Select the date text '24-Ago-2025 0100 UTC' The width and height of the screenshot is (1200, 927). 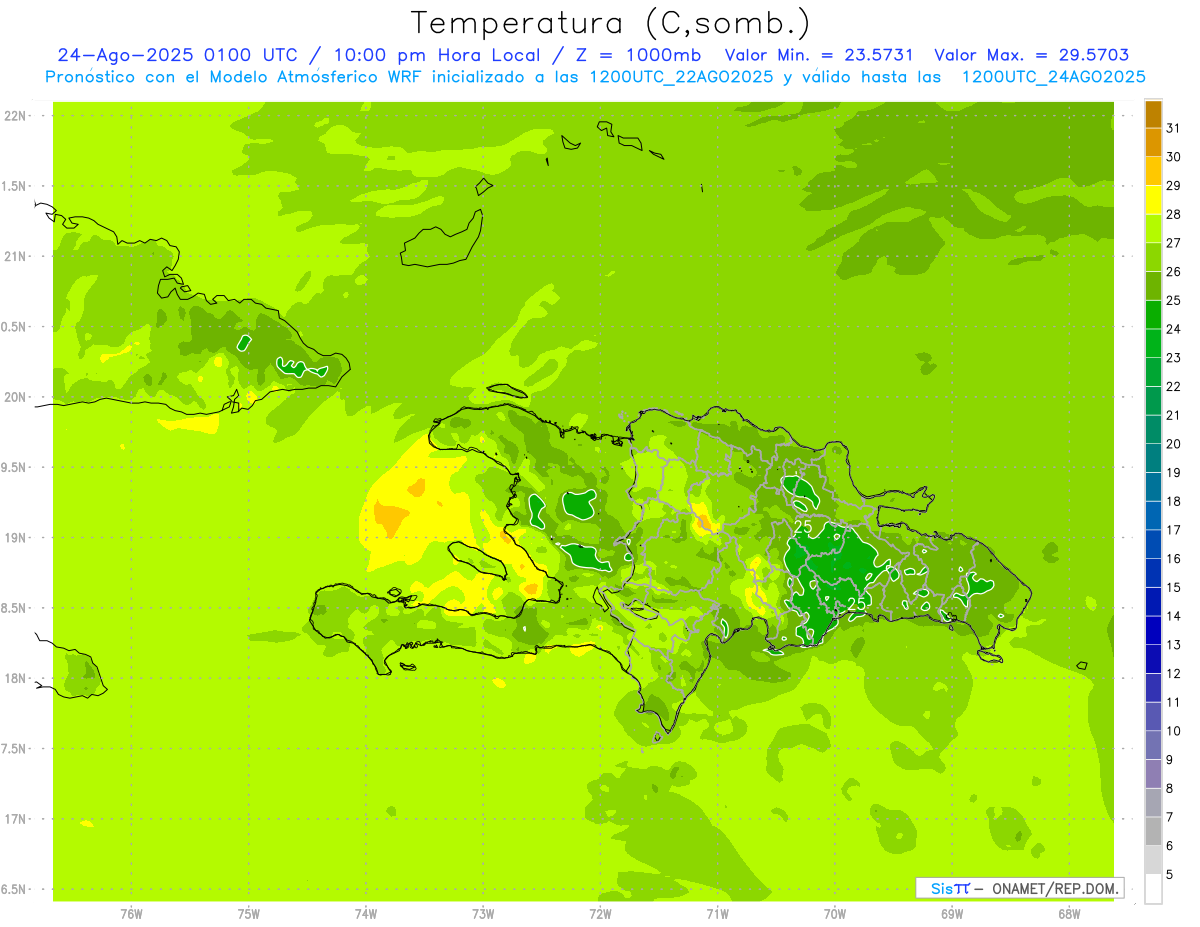pyautogui.click(x=177, y=55)
